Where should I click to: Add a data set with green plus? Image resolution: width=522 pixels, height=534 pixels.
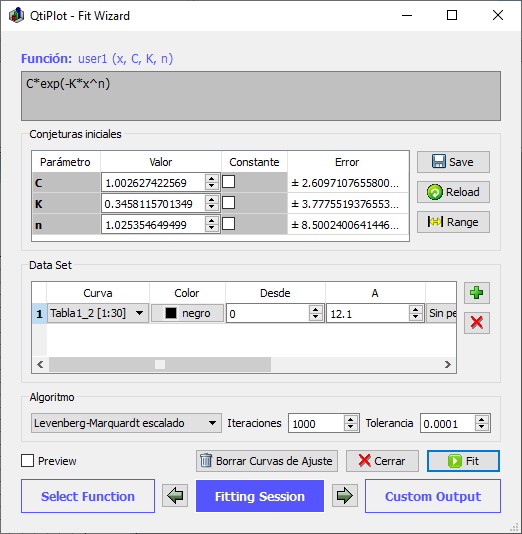click(477, 293)
